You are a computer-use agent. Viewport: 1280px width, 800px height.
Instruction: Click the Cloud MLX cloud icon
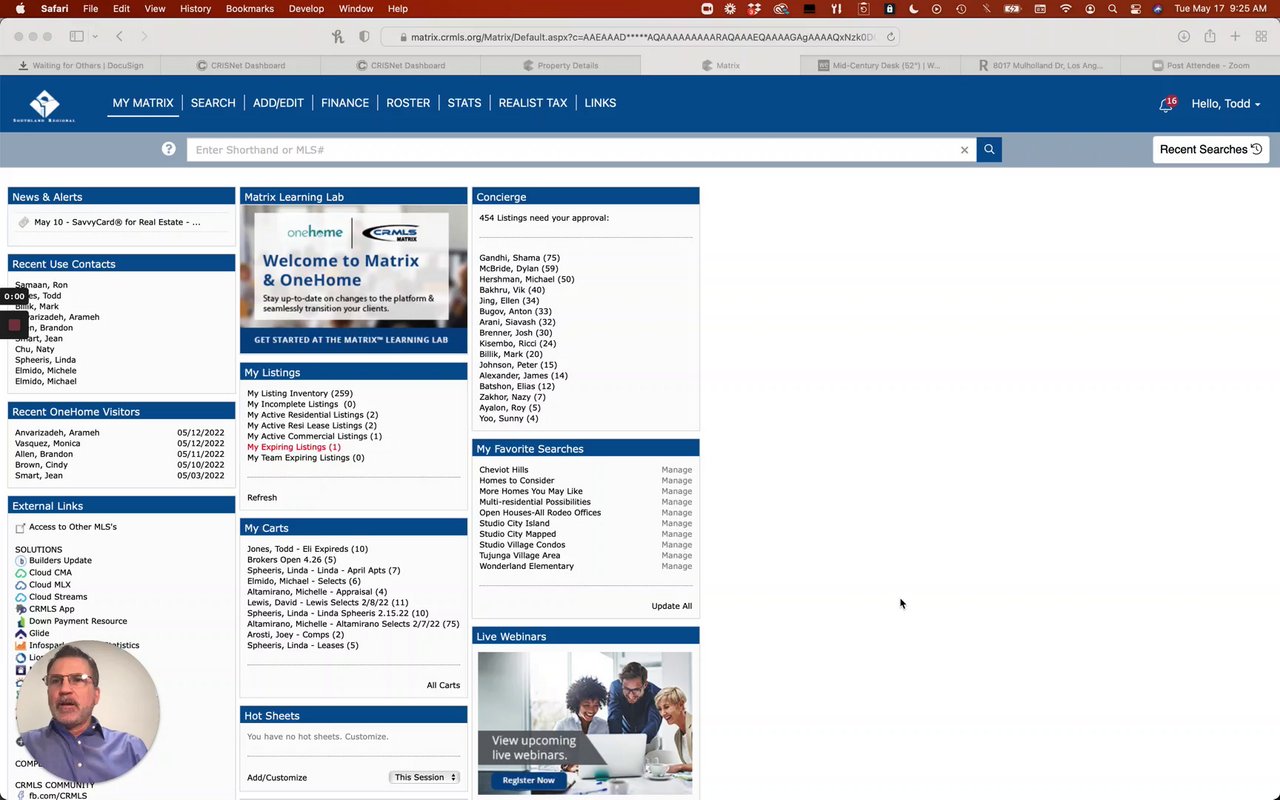point(21,585)
